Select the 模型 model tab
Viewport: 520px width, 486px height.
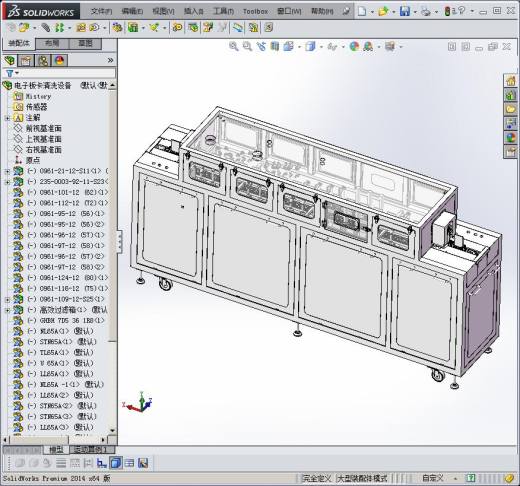pyautogui.click(x=56, y=450)
